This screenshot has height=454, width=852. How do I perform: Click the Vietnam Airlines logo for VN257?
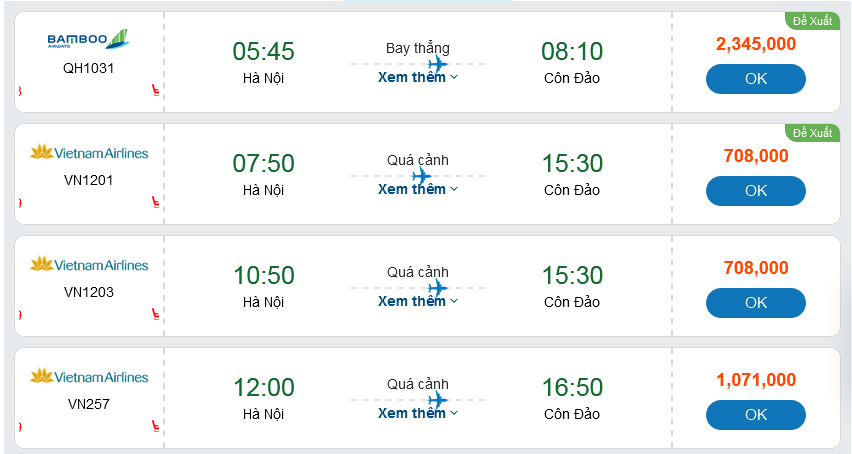tap(89, 377)
